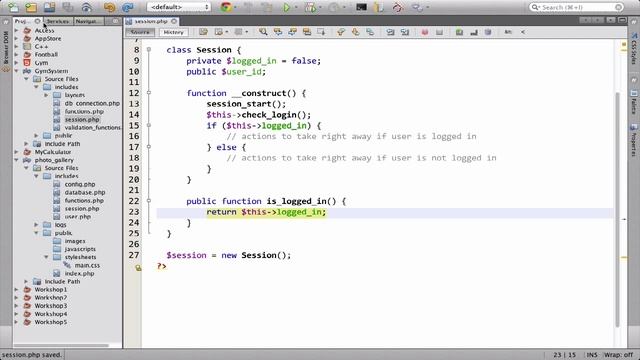Click the Redo arrow icon

point(128,7)
